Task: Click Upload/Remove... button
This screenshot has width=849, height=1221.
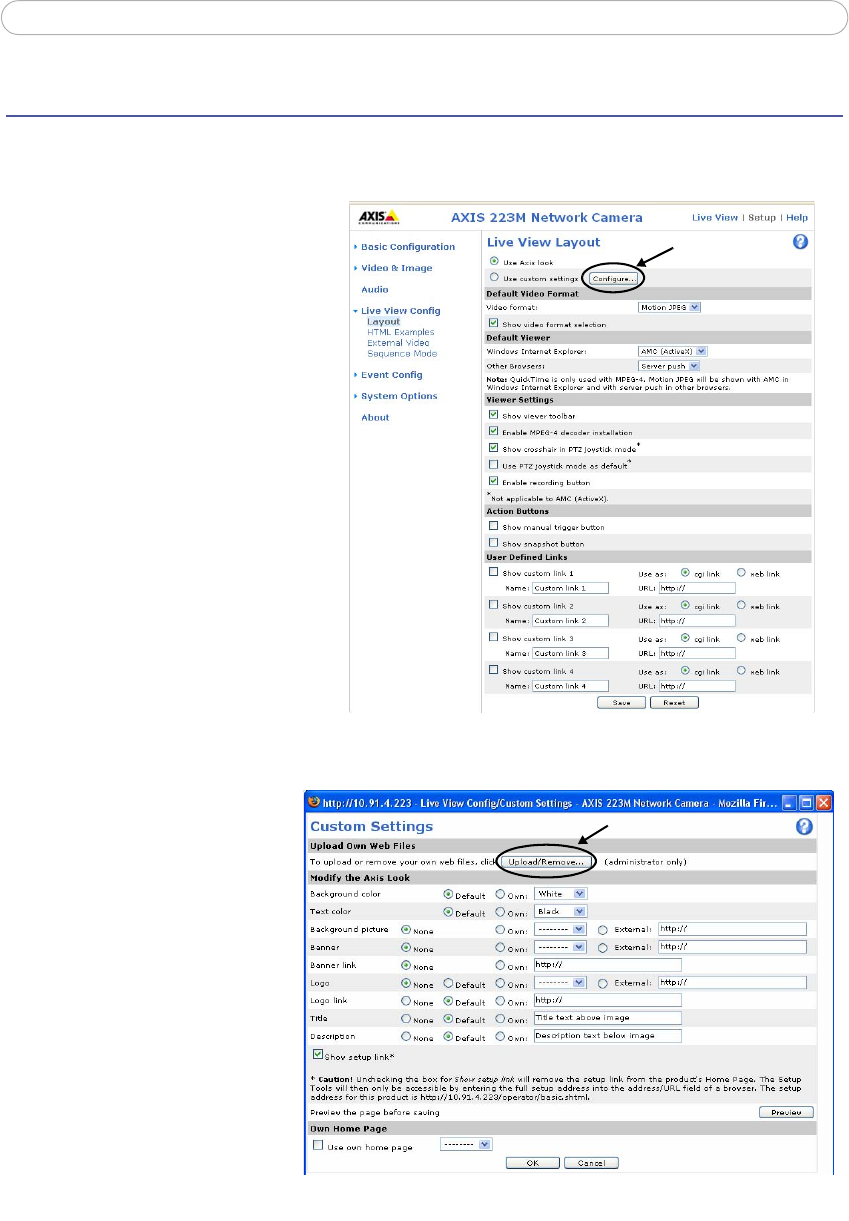Action: [x=548, y=861]
